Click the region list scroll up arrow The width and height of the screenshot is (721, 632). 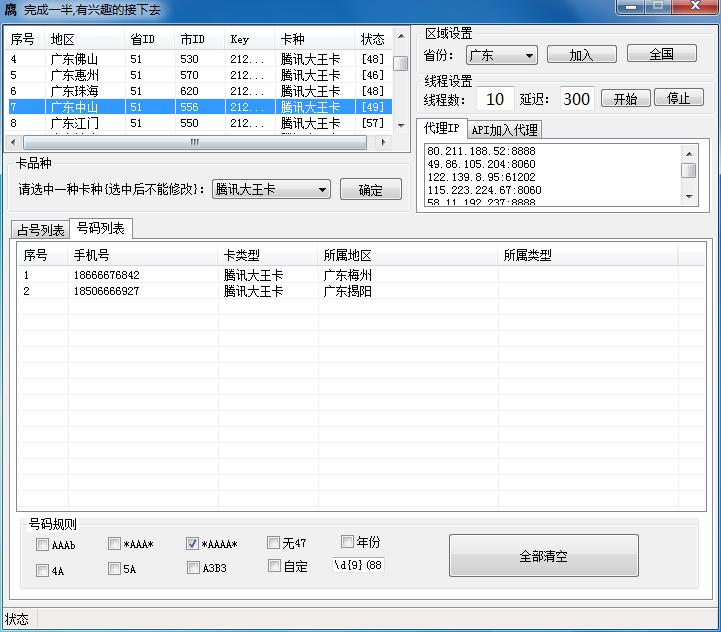(401, 36)
